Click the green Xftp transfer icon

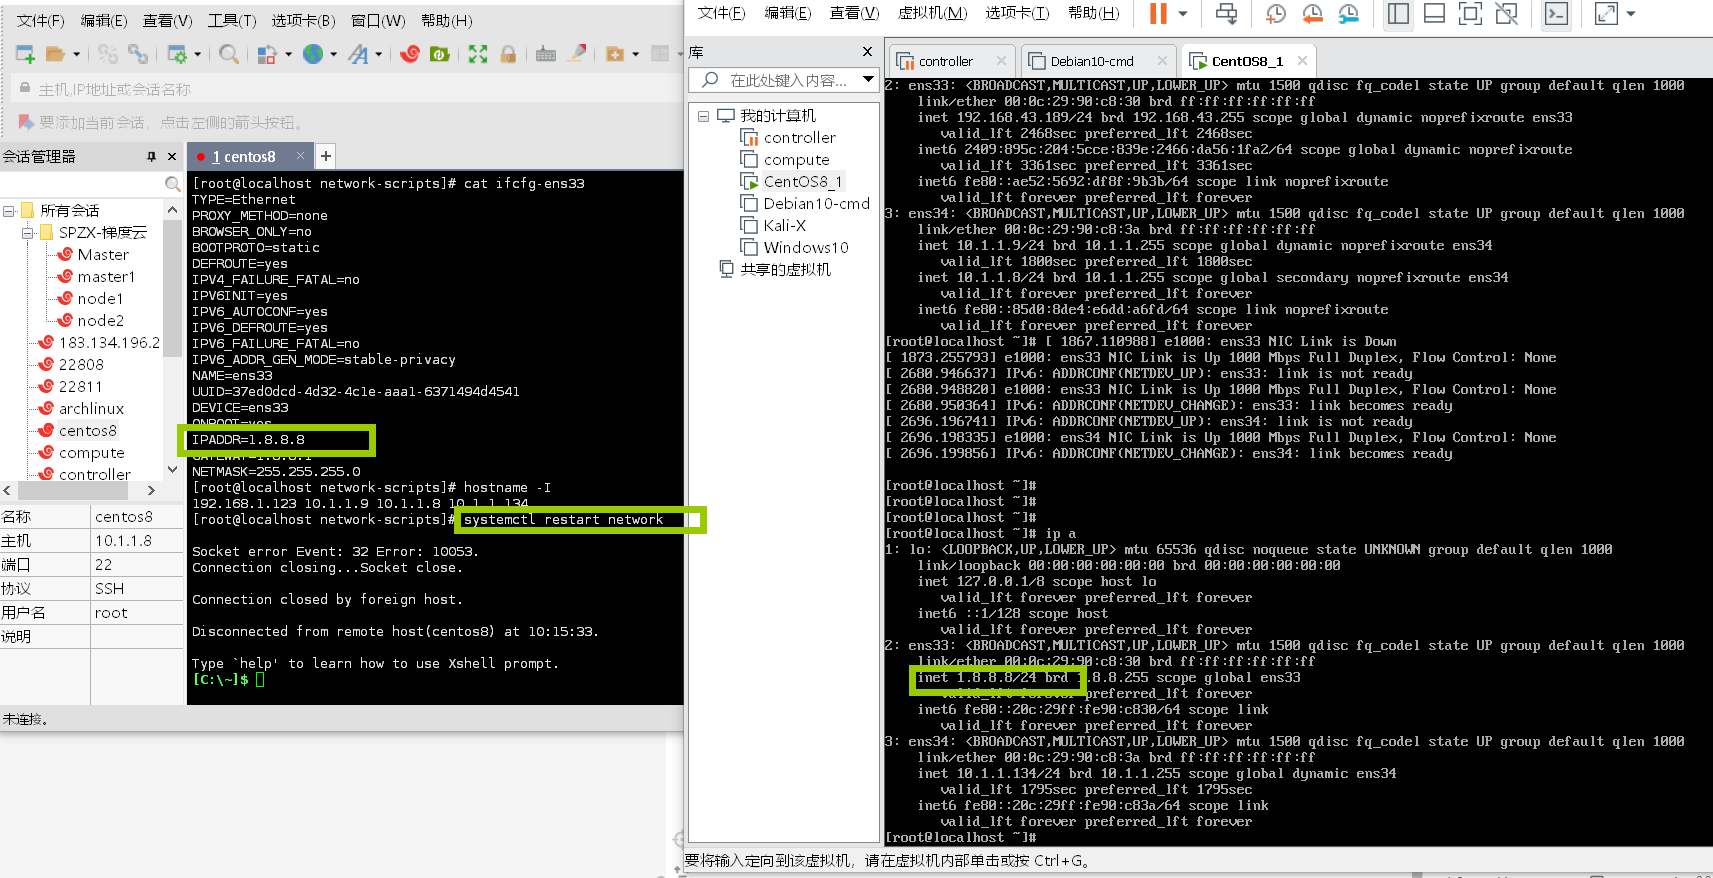point(439,54)
